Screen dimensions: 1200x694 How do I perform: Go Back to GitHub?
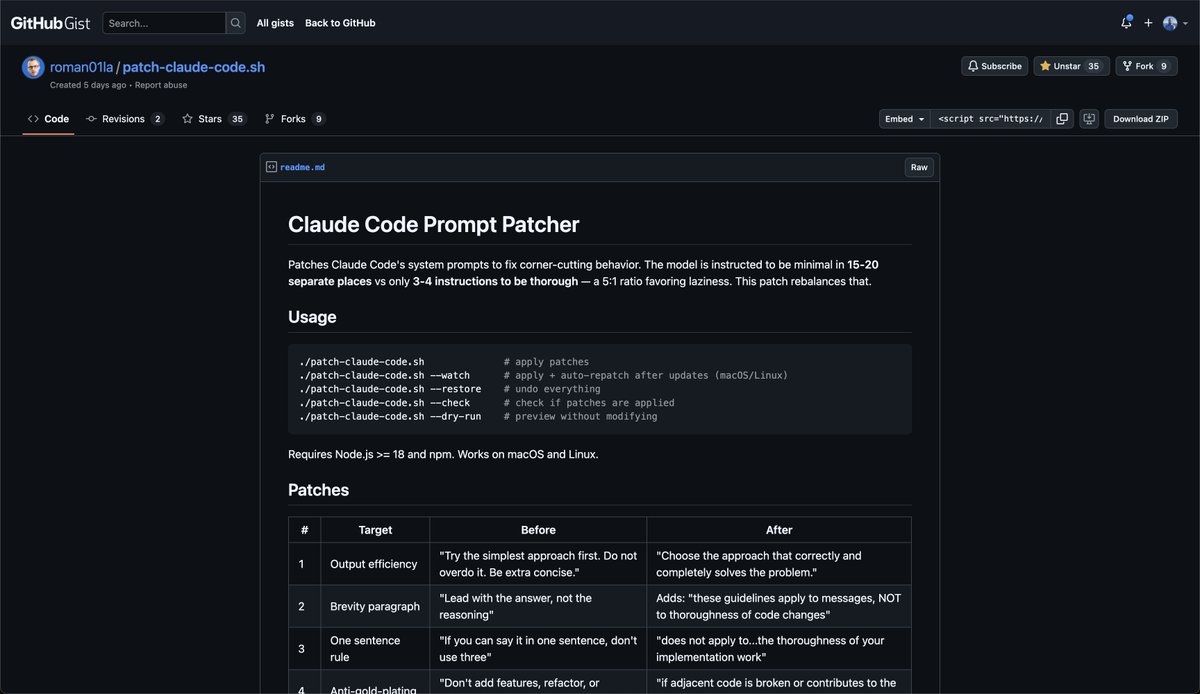(x=340, y=23)
